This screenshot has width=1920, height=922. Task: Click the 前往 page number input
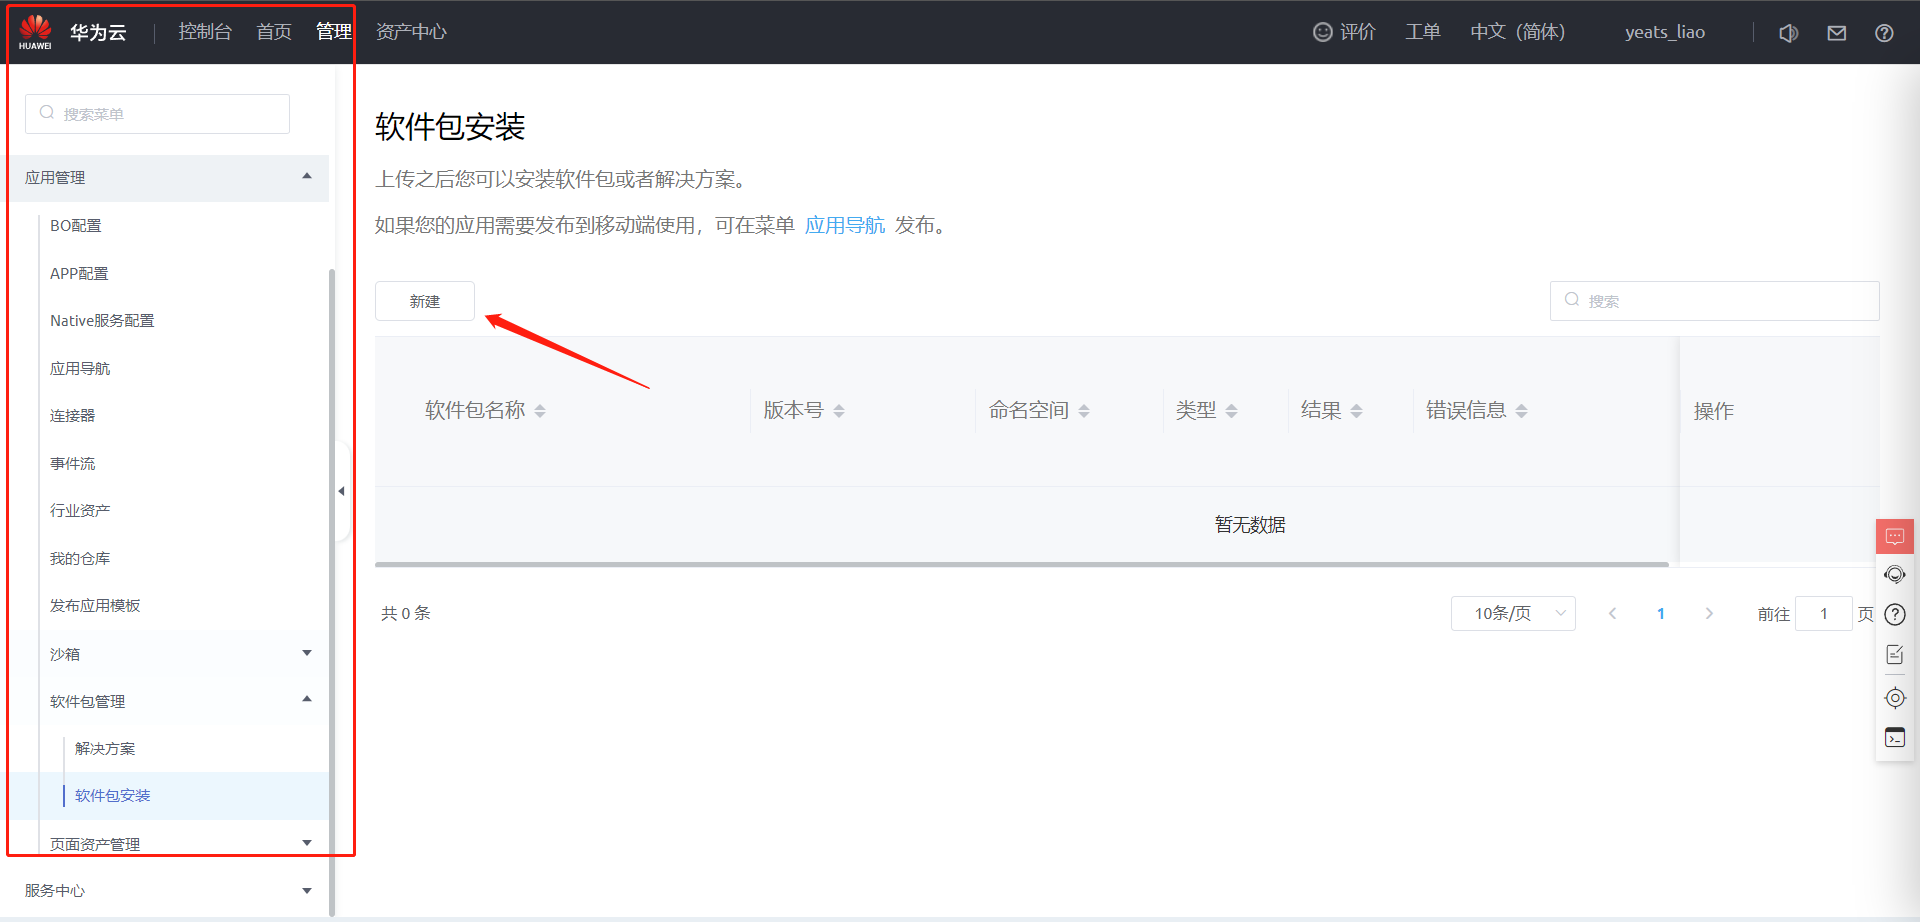[1824, 614]
